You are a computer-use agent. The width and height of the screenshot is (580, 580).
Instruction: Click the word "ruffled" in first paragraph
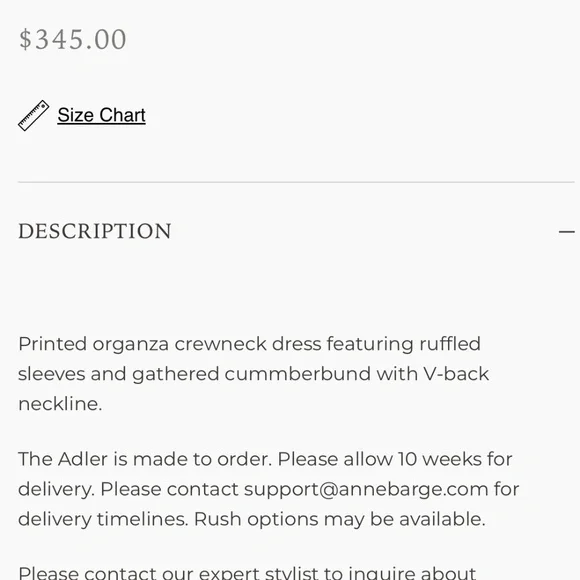coord(450,344)
